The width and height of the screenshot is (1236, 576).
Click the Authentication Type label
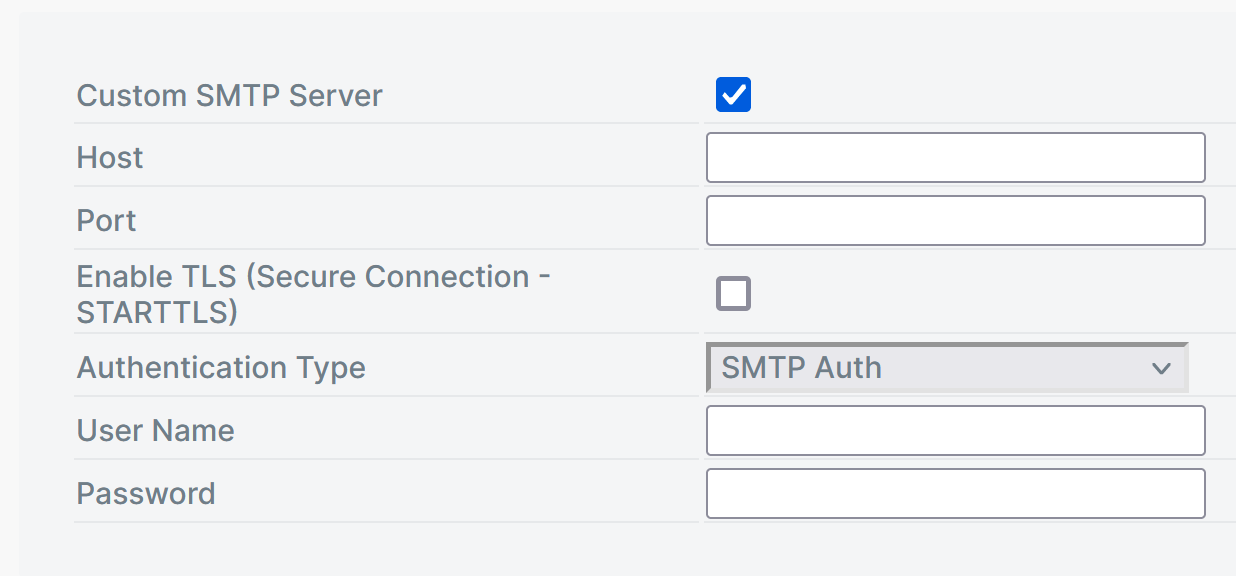(221, 368)
